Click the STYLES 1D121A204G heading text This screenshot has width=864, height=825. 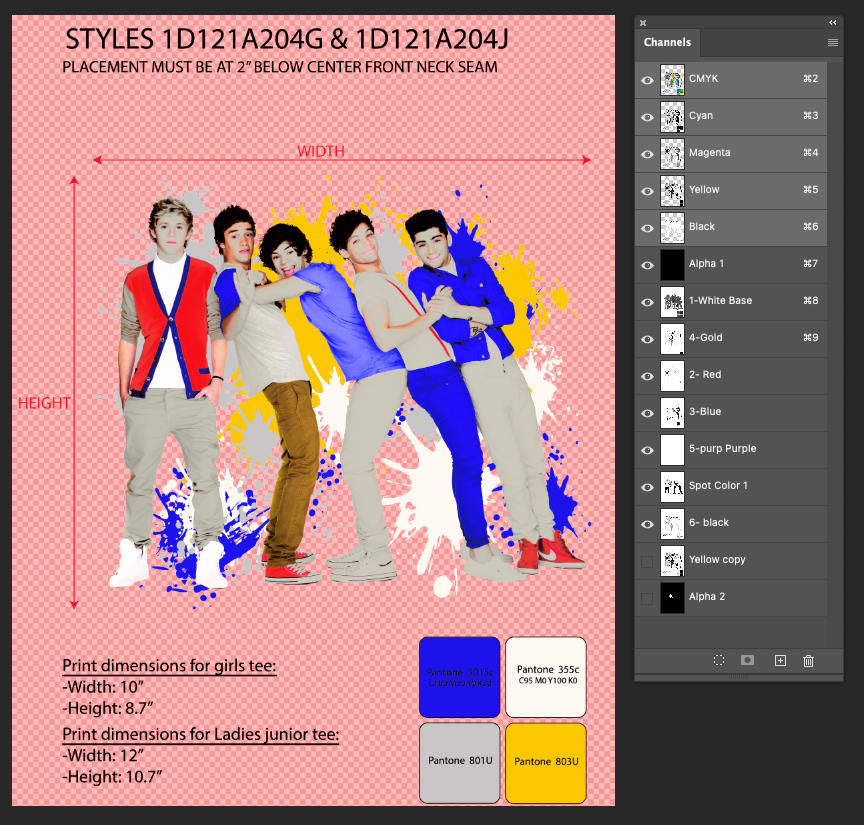click(287, 39)
